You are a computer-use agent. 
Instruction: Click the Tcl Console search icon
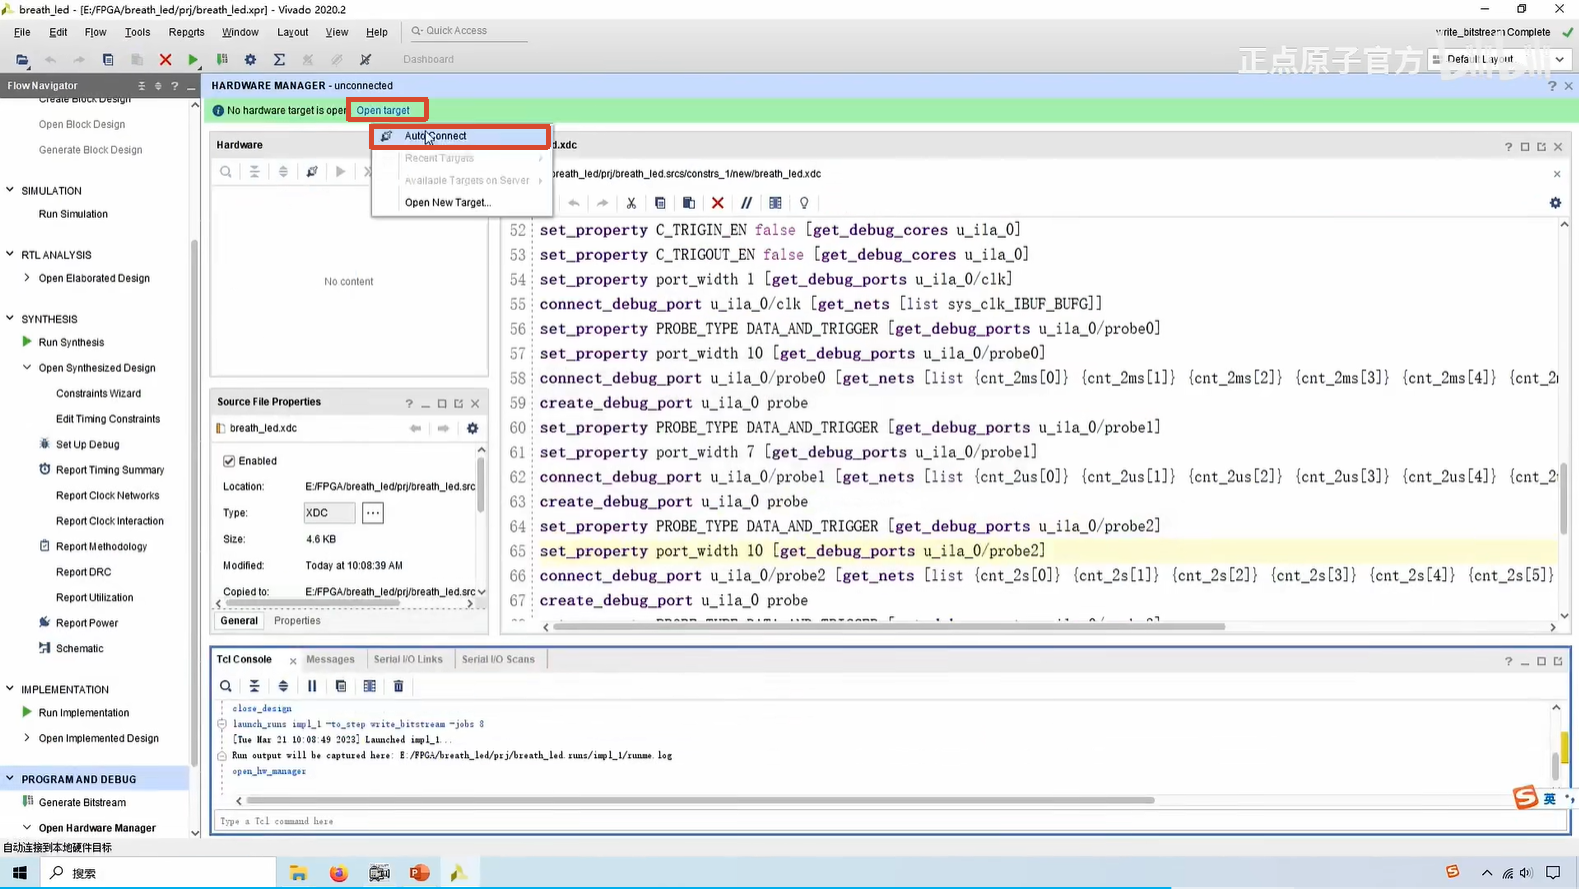coord(226,686)
